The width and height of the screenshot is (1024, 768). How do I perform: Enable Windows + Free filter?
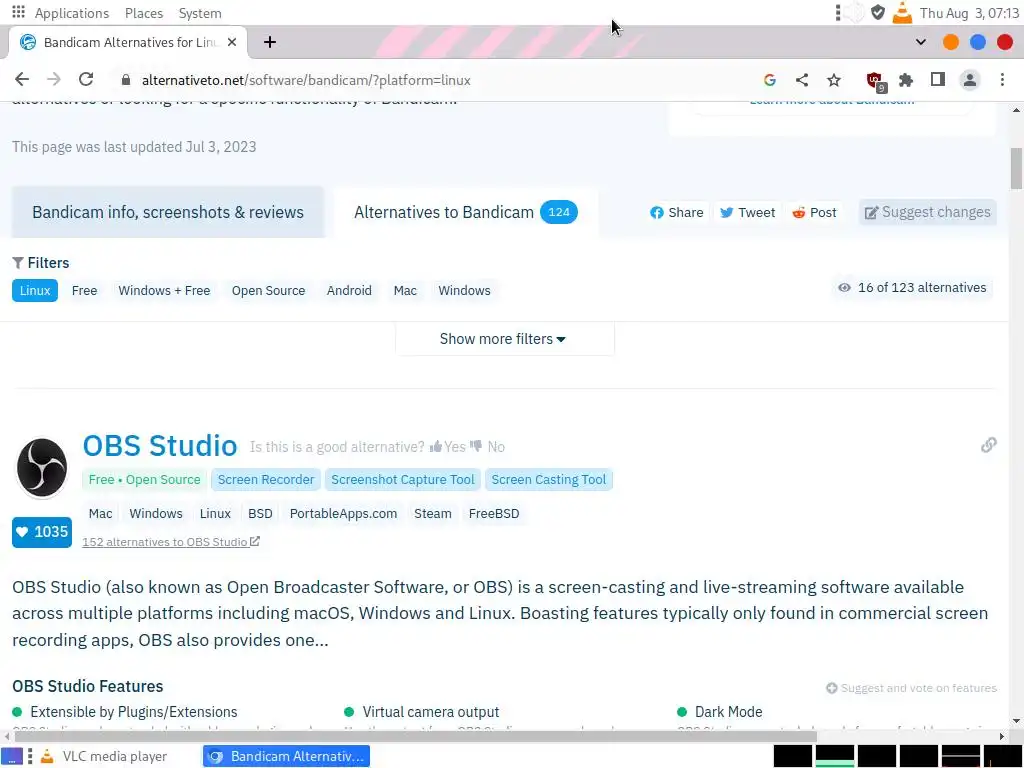tap(164, 291)
